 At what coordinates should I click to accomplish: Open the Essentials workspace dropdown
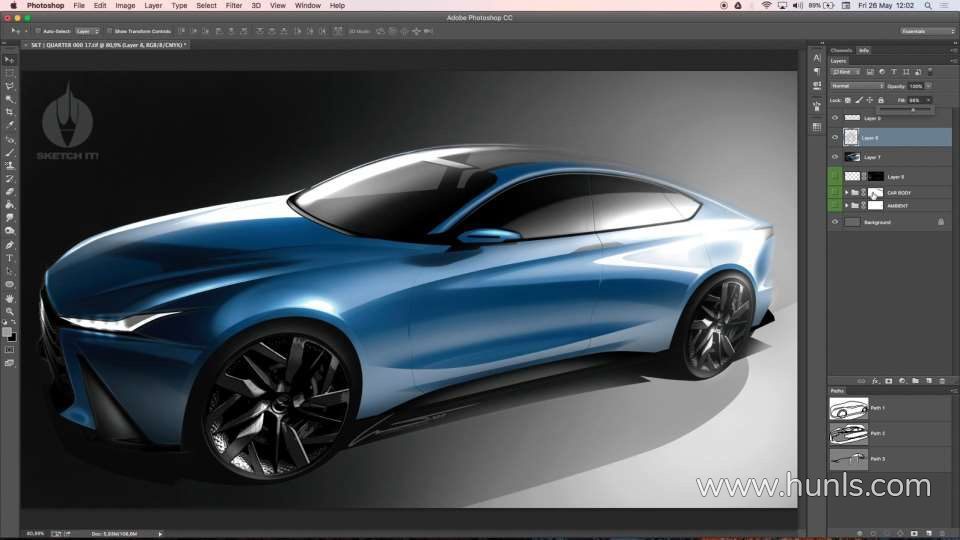pyautogui.click(x=927, y=31)
